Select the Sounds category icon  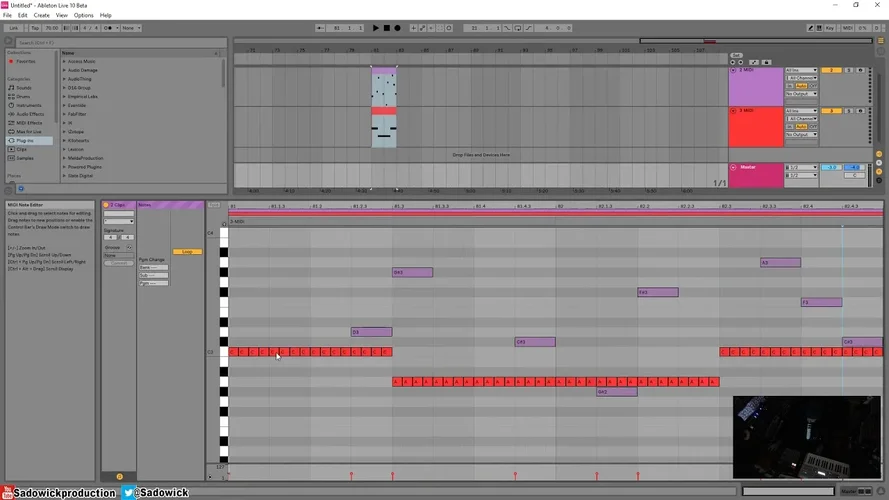pyautogui.click(x=11, y=88)
